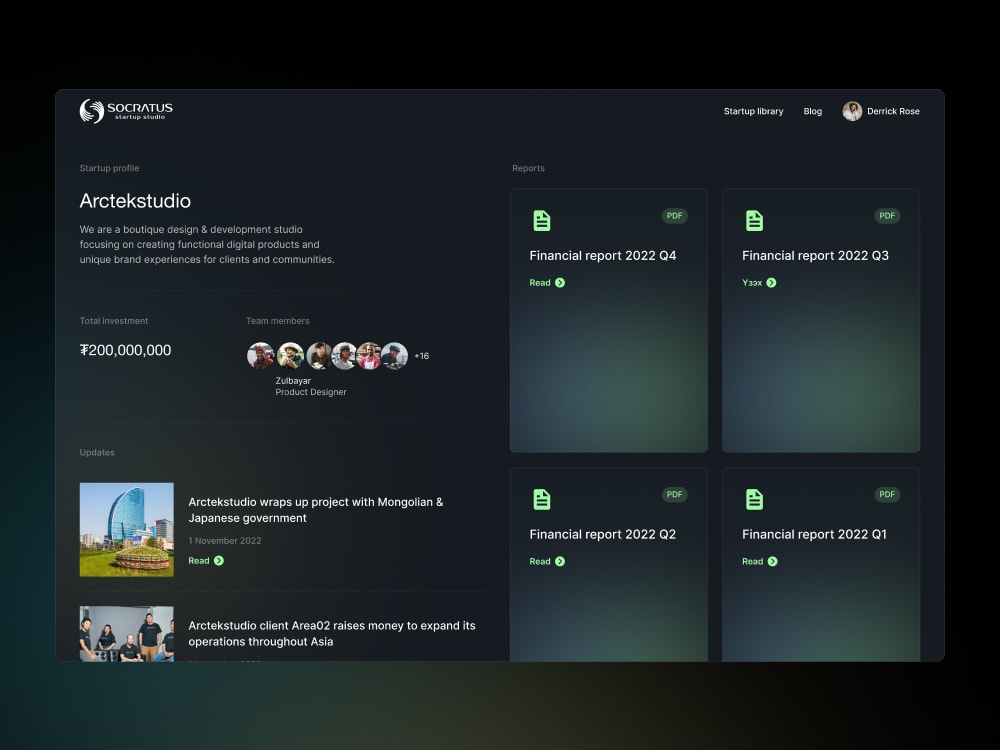1000x750 pixels.
Task: Click the Team members label
Action: [x=277, y=321]
